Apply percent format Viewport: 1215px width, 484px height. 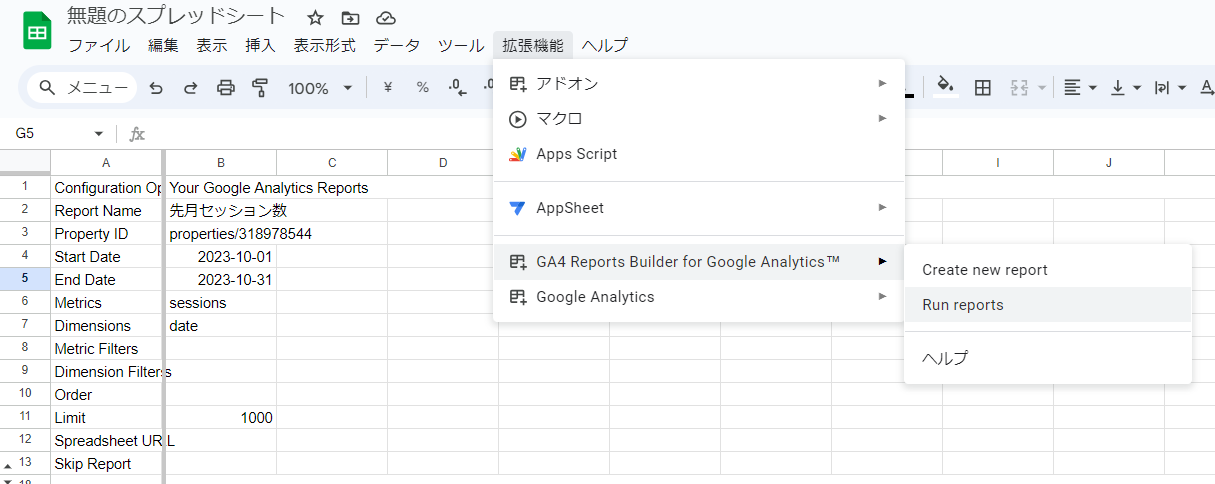pyautogui.click(x=423, y=88)
